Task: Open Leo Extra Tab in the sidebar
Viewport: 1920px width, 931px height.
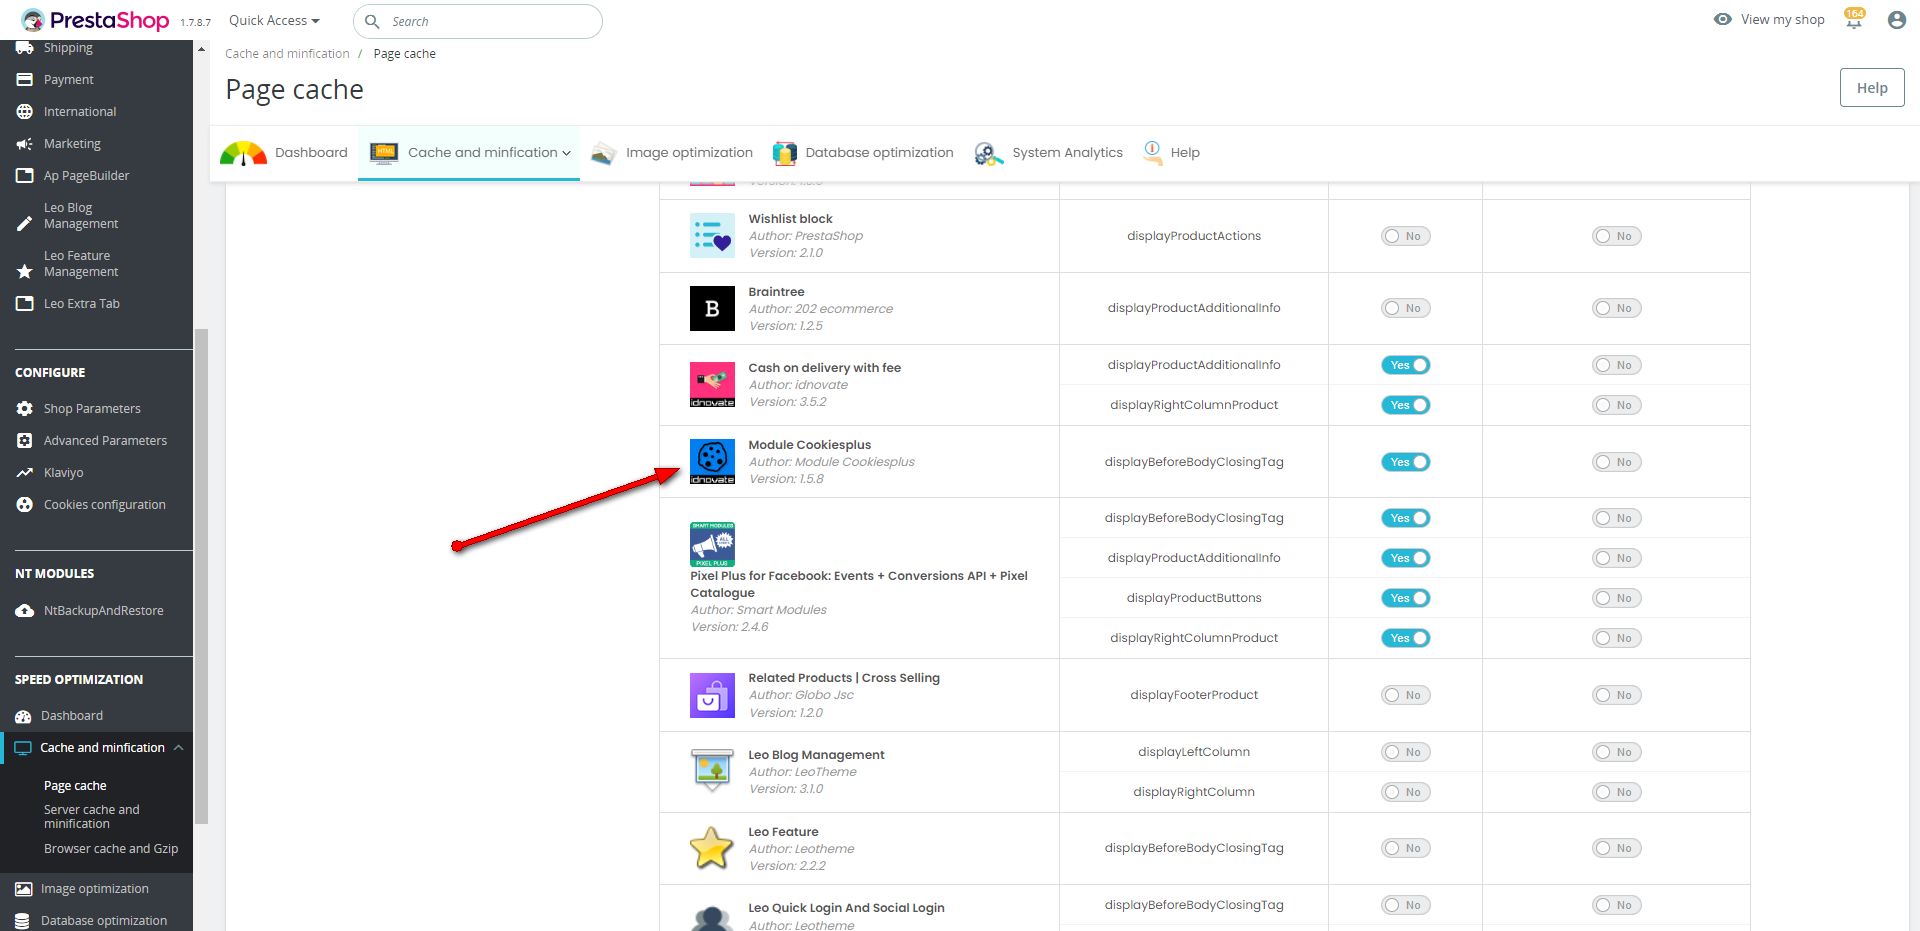Action: tap(81, 304)
